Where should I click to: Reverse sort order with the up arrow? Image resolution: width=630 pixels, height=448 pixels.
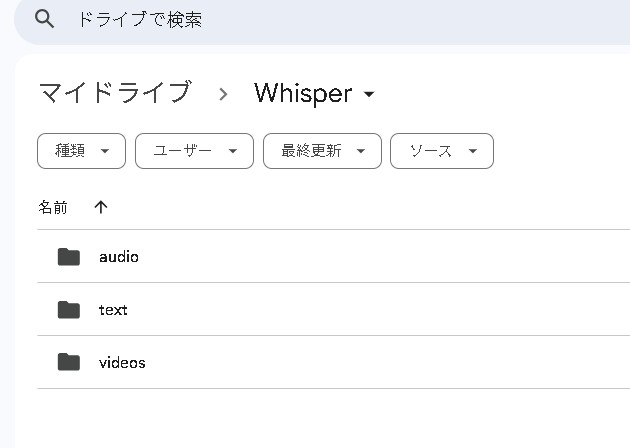click(x=100, y=207)
